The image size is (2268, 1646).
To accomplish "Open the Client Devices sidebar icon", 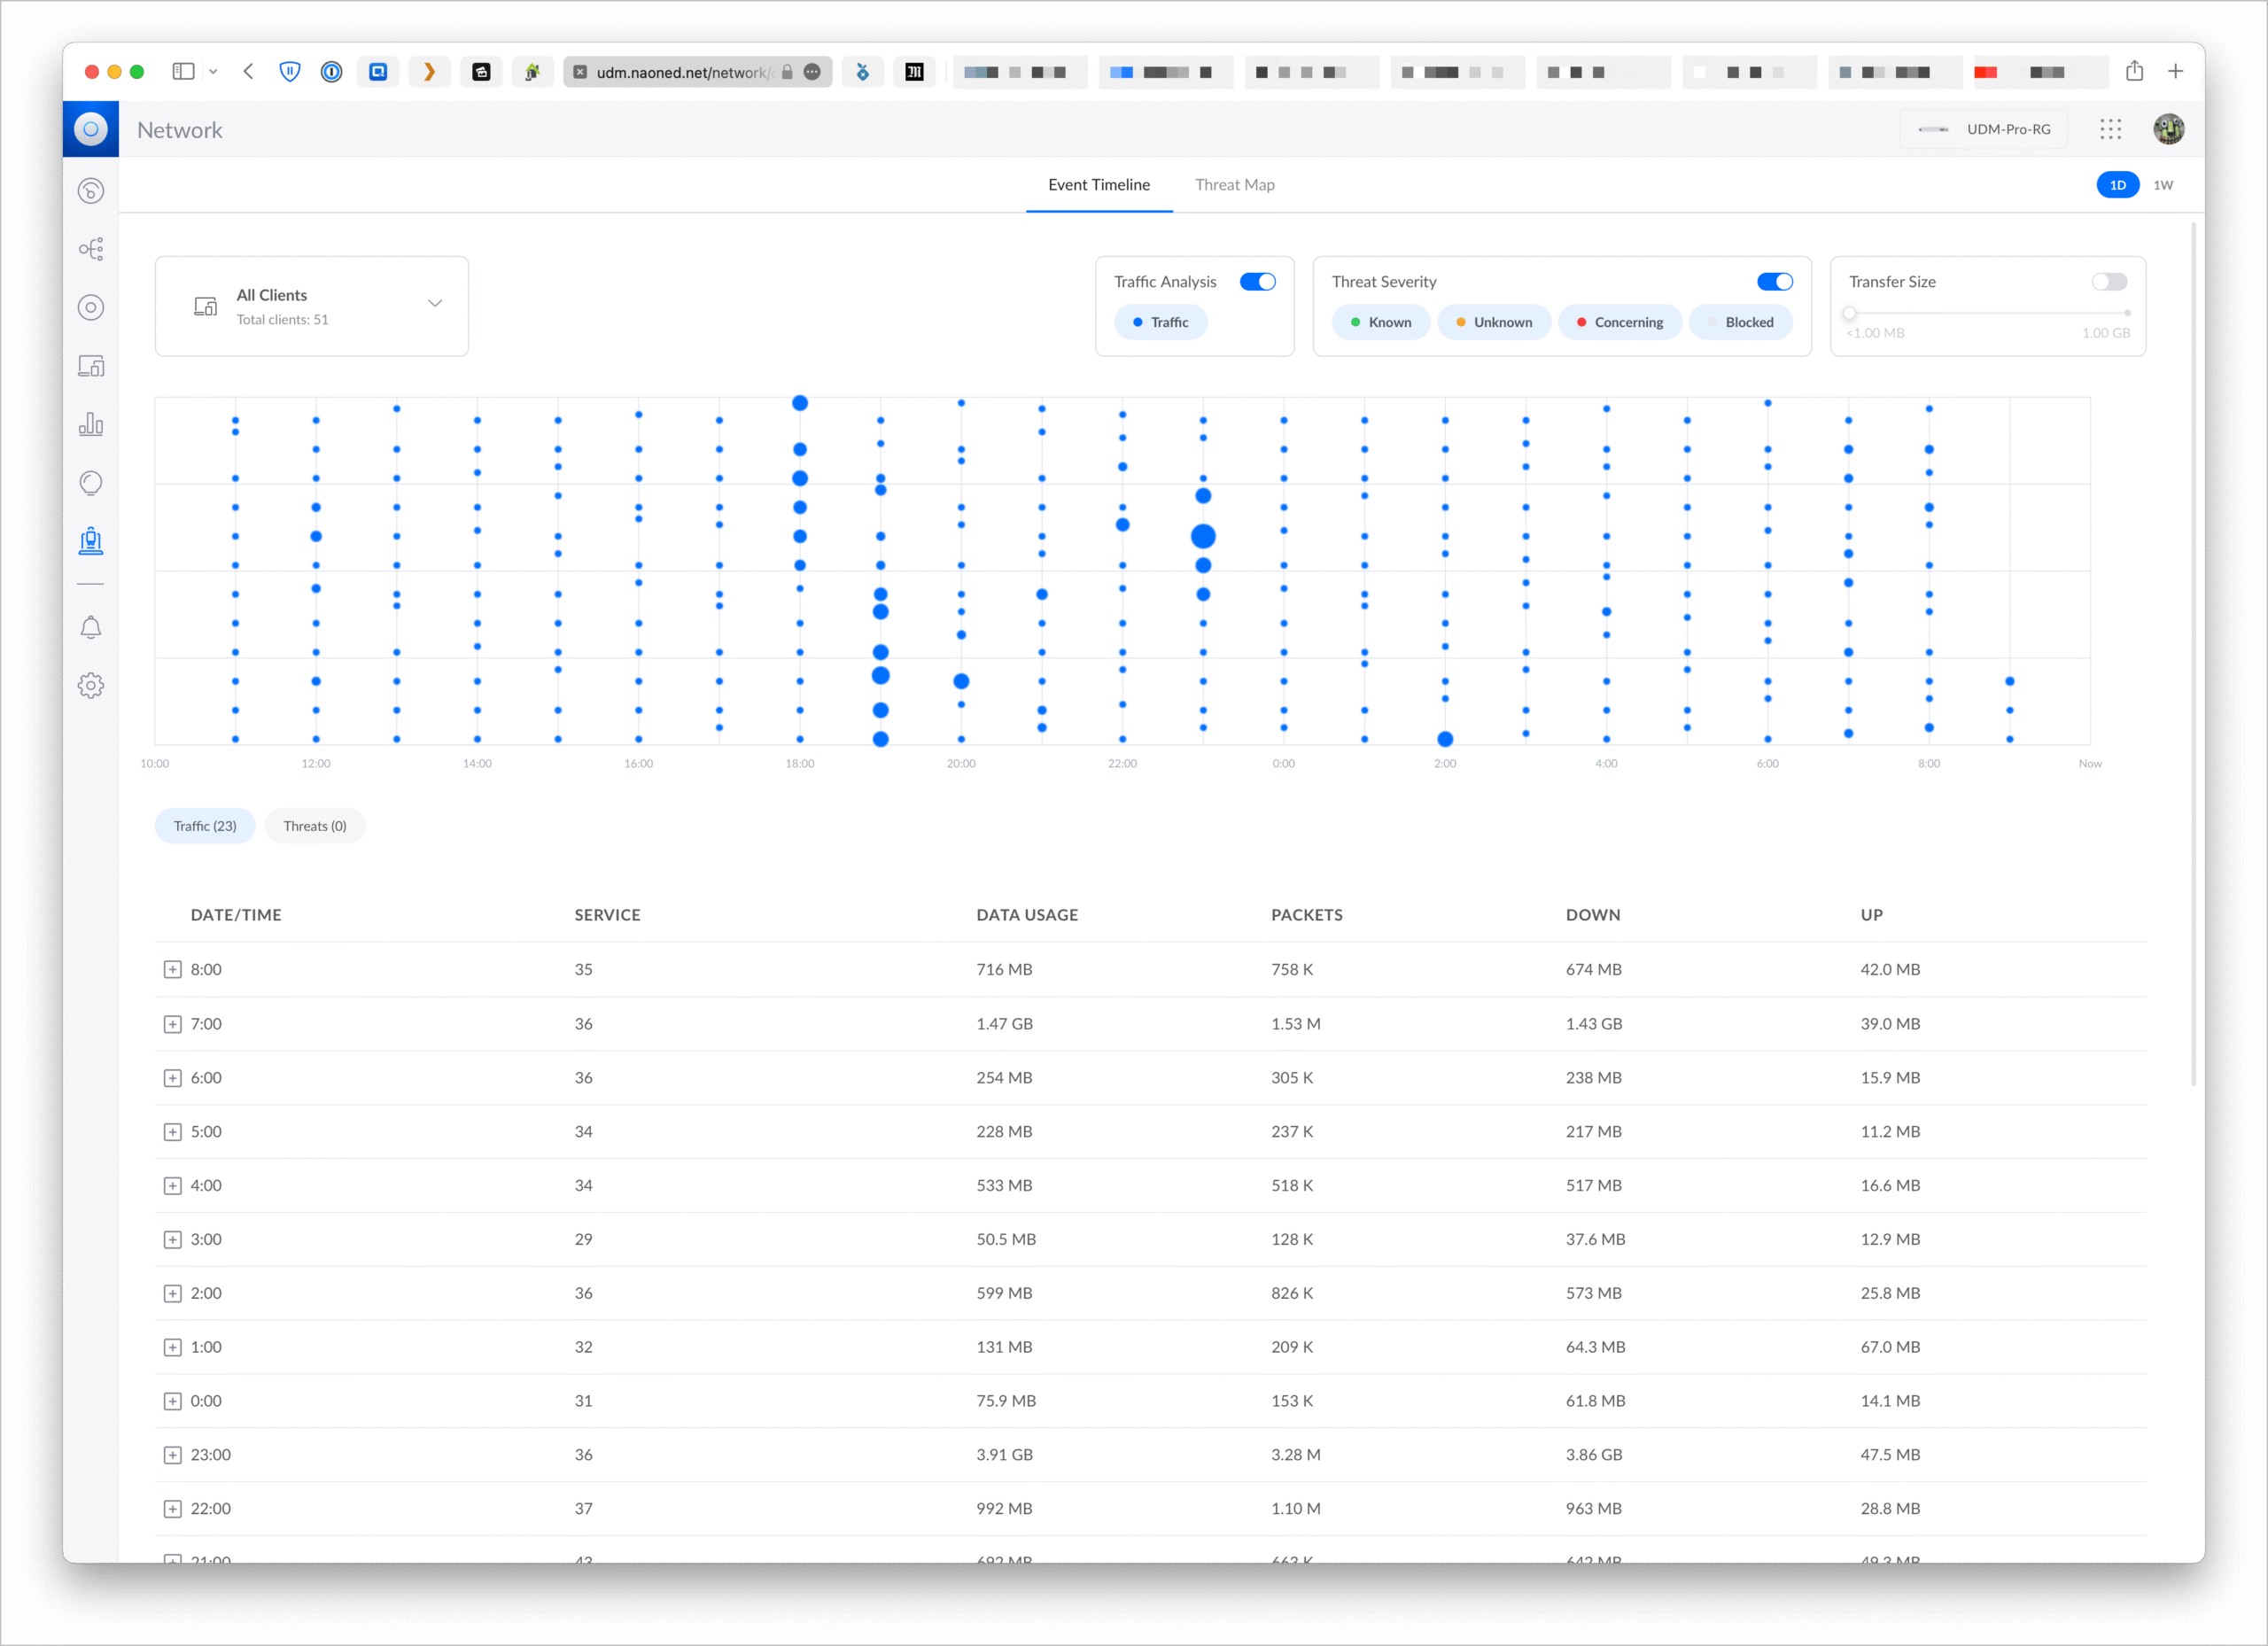I will 91,366.
